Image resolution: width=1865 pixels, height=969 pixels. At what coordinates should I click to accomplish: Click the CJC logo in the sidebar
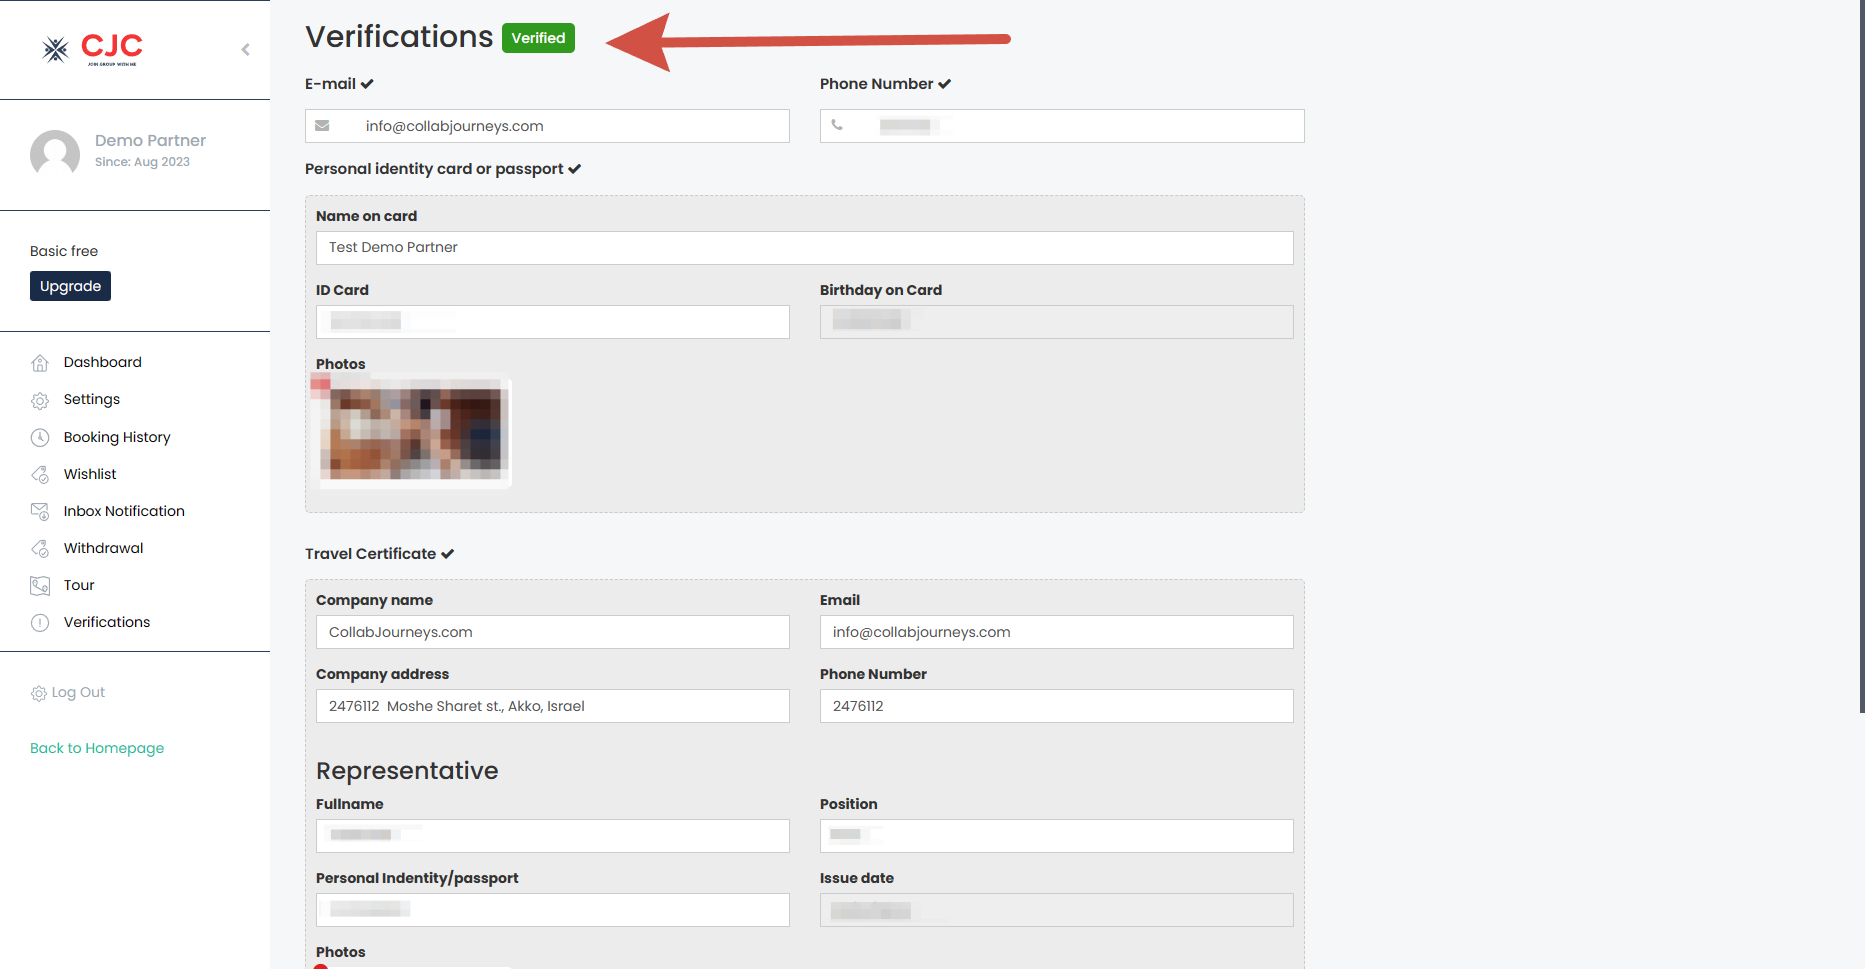click(93, 48)
